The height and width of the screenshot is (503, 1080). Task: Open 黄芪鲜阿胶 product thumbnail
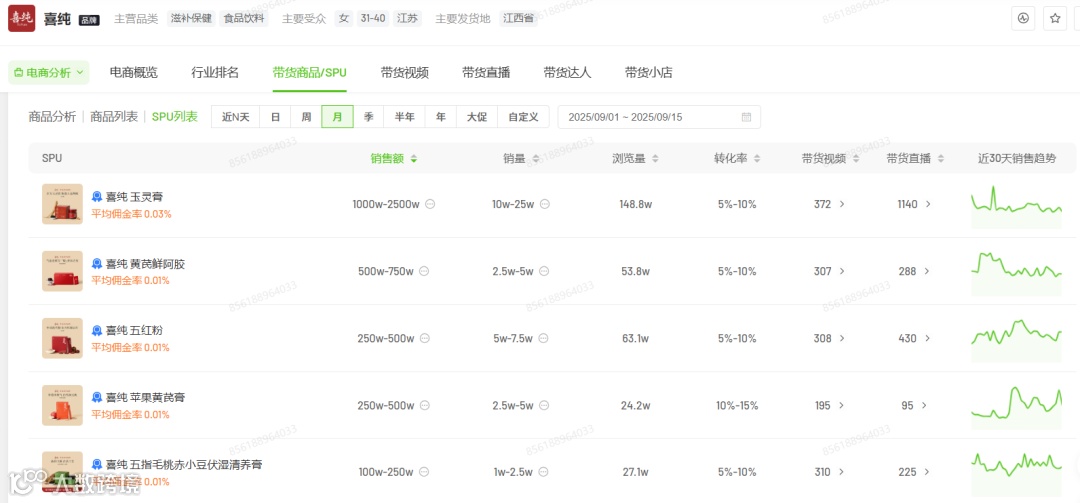tap(62, 271)
